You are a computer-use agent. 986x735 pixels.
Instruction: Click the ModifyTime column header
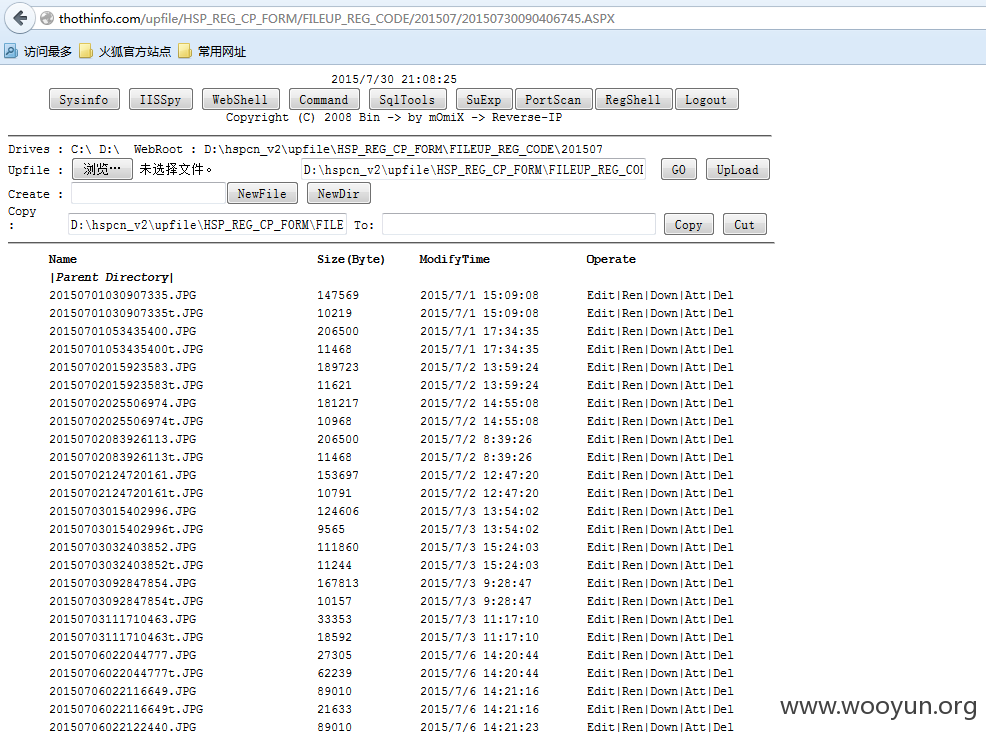455,259
